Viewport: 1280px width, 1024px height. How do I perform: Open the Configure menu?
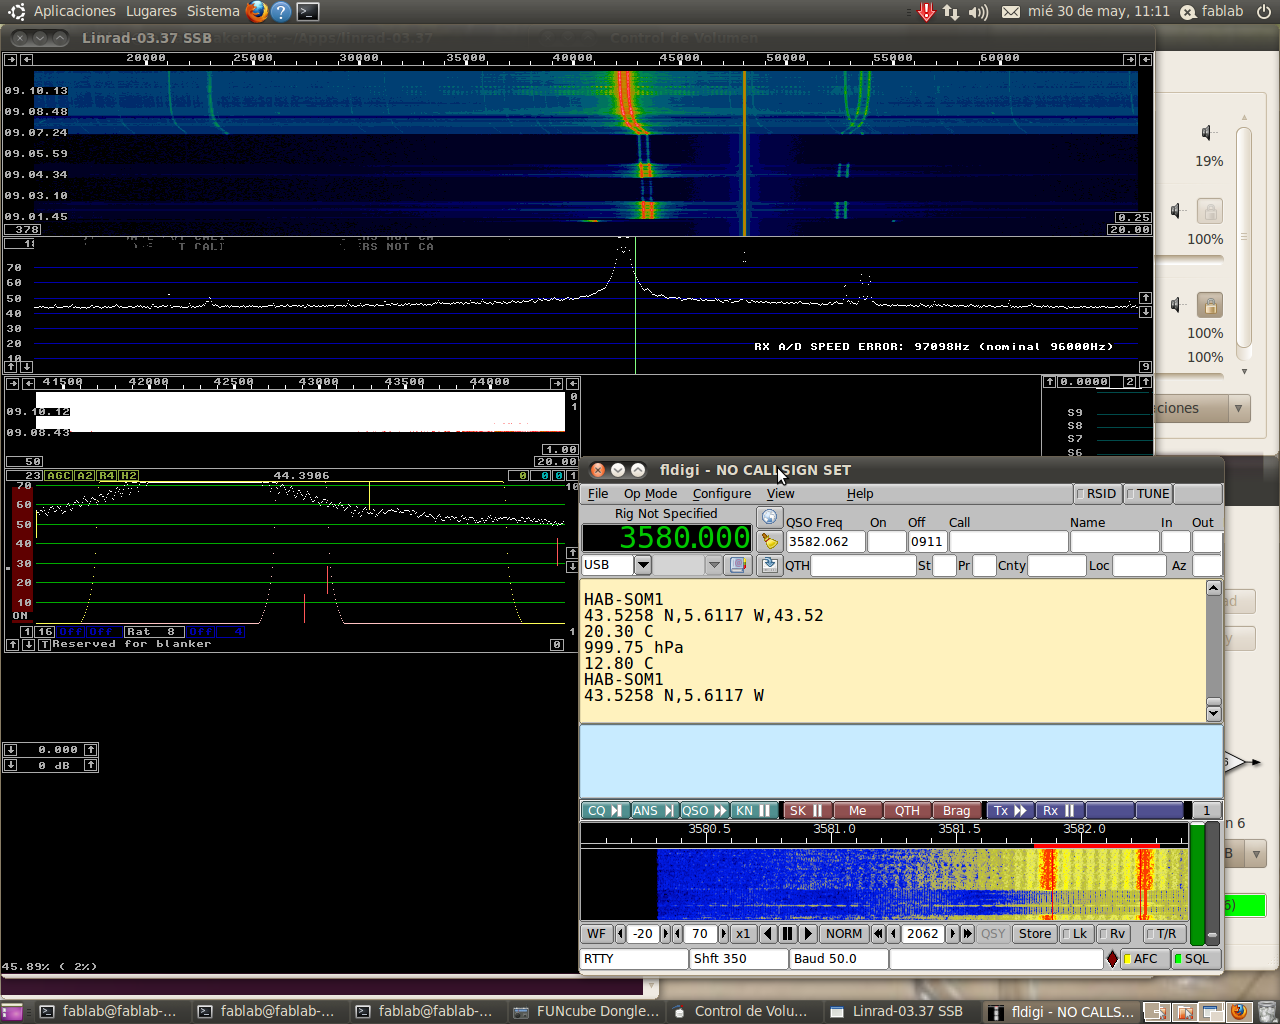tap(721, 494)
